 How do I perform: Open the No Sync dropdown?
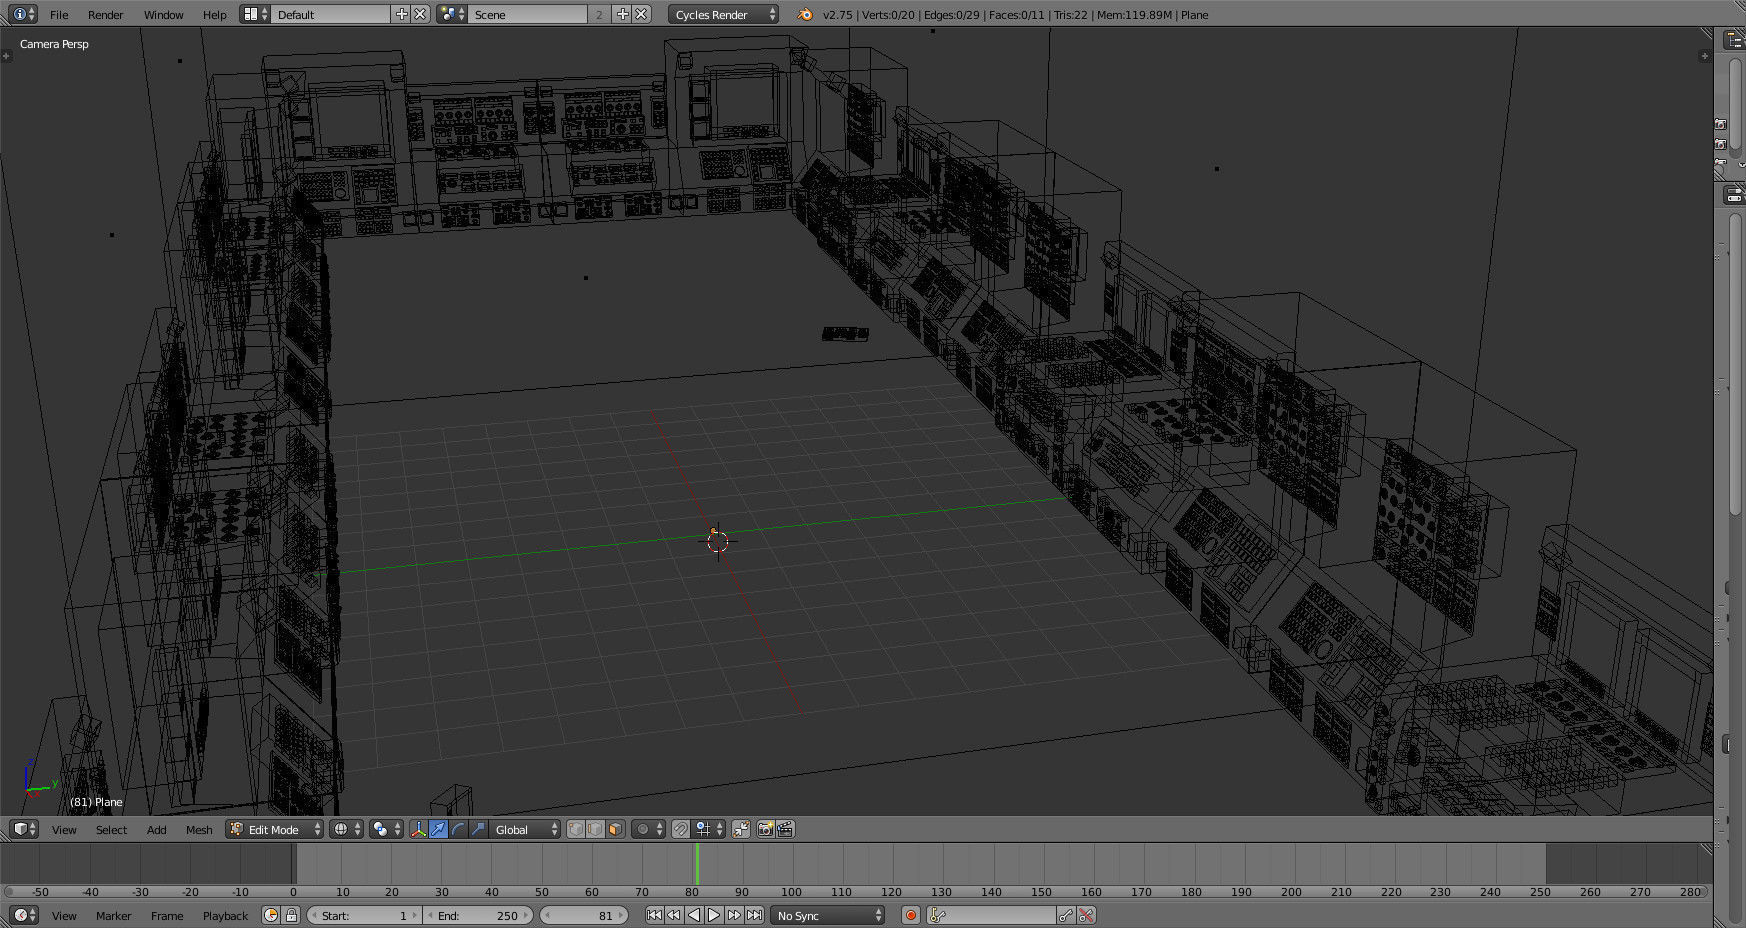(828, 915)
